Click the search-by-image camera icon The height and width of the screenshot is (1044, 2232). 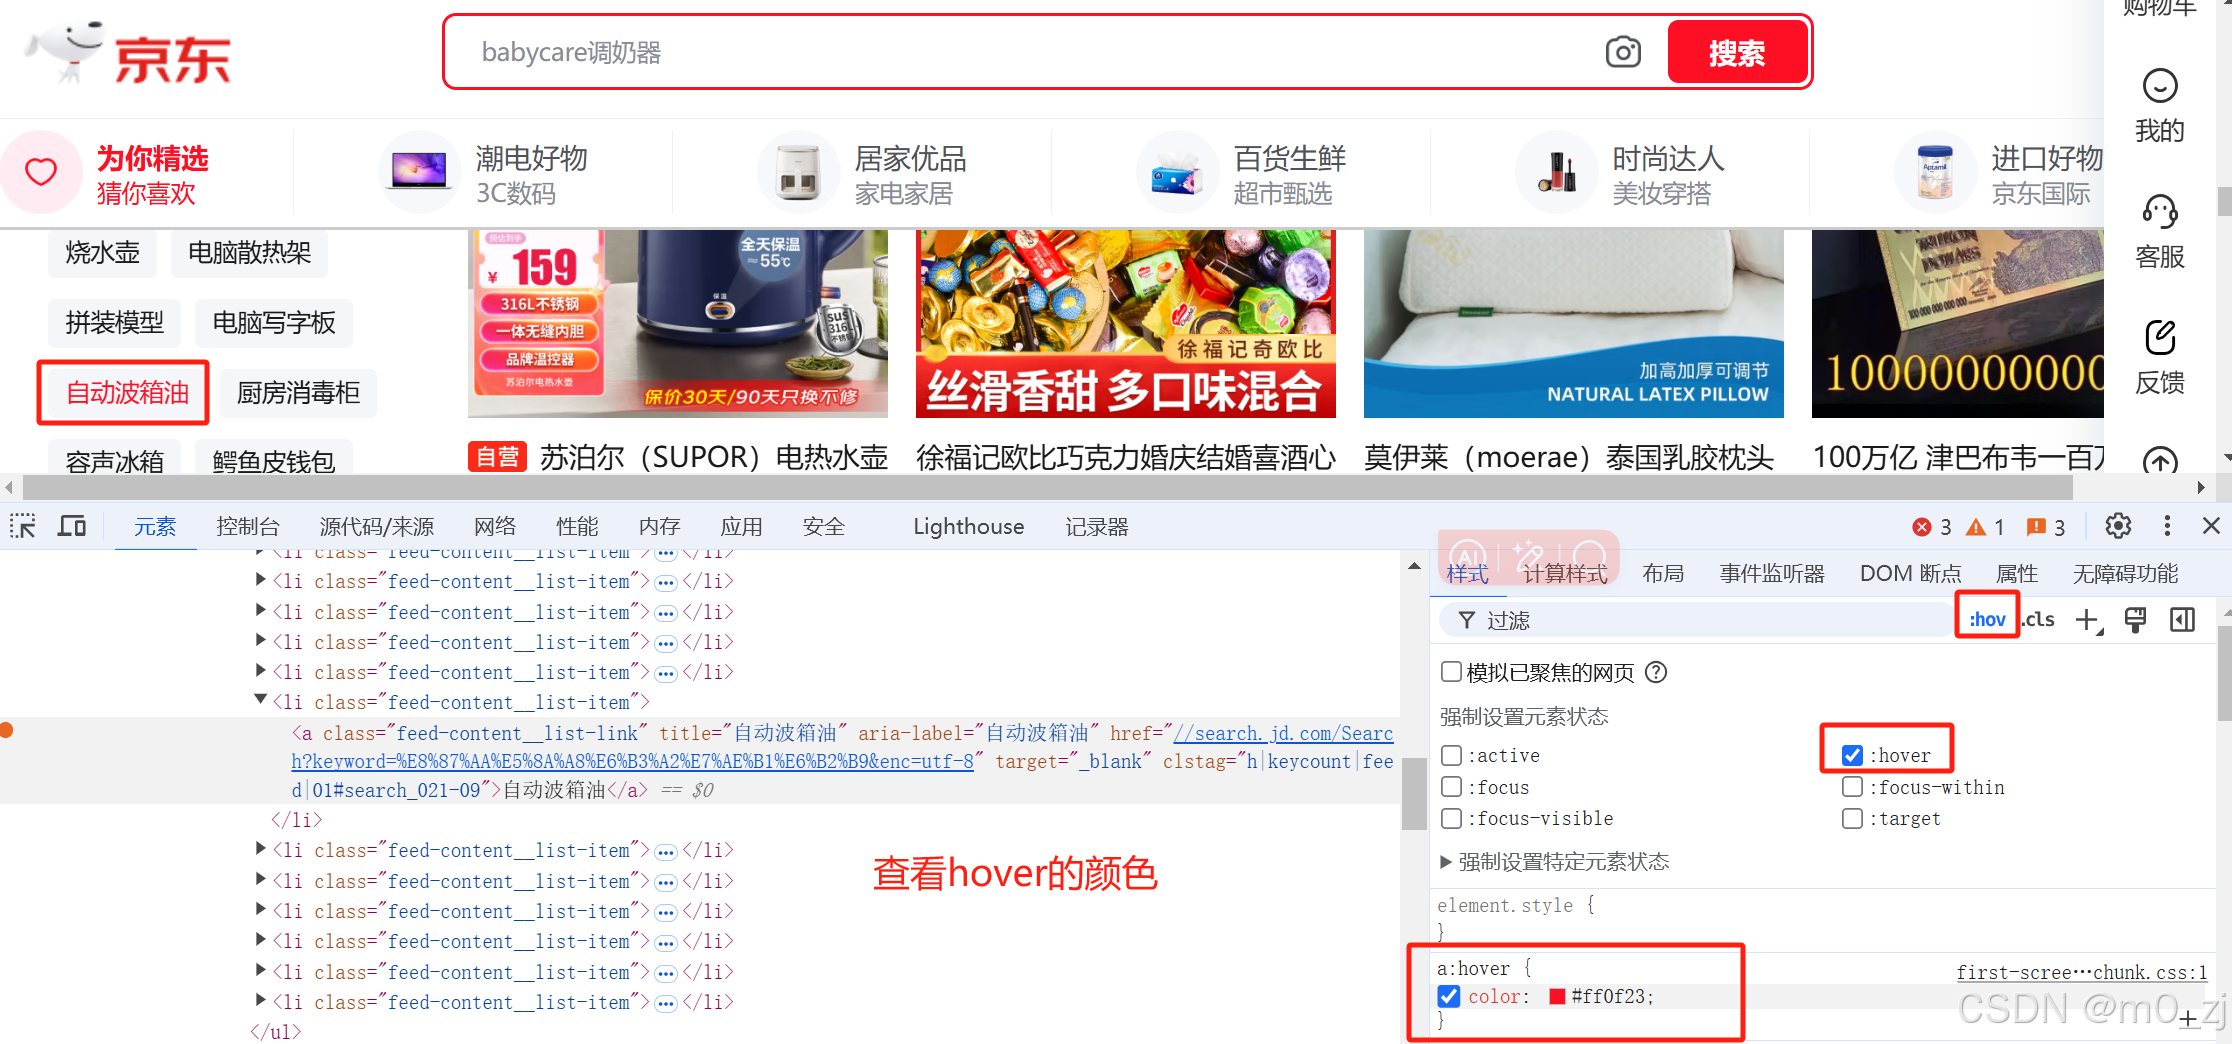1623,52
